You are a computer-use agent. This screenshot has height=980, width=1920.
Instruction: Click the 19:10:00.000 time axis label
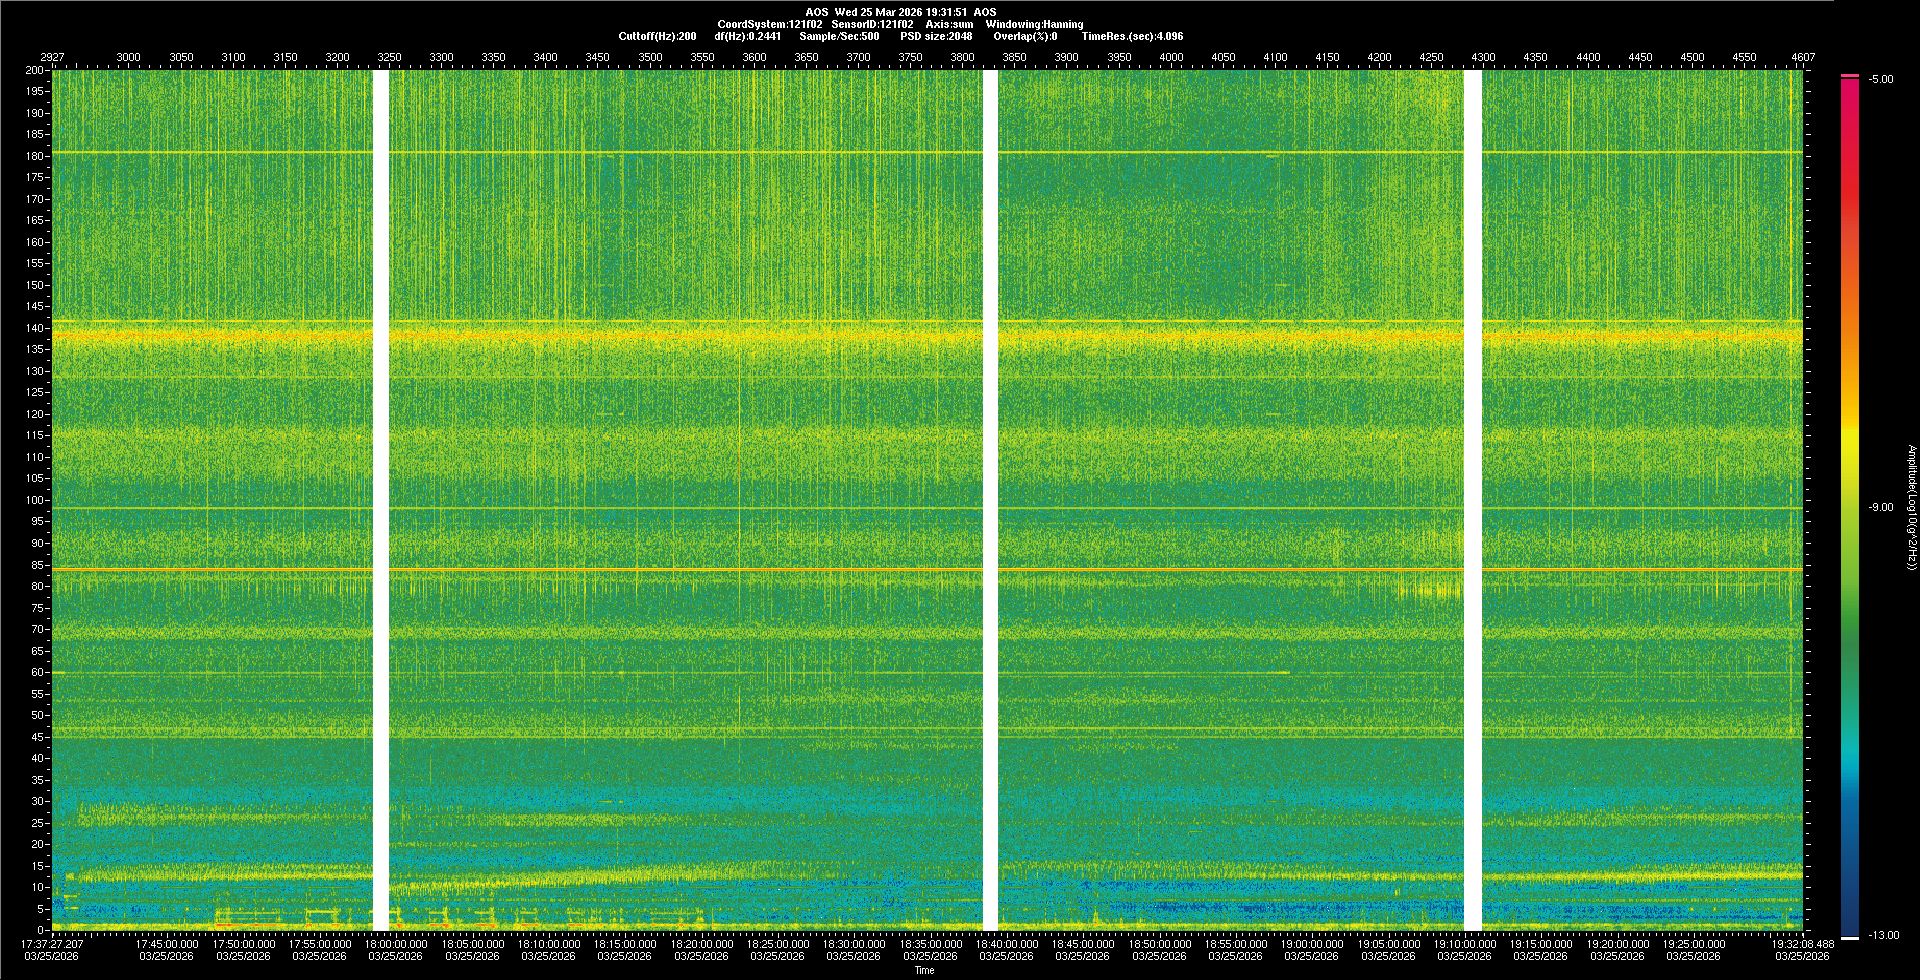pos(1464,943)
